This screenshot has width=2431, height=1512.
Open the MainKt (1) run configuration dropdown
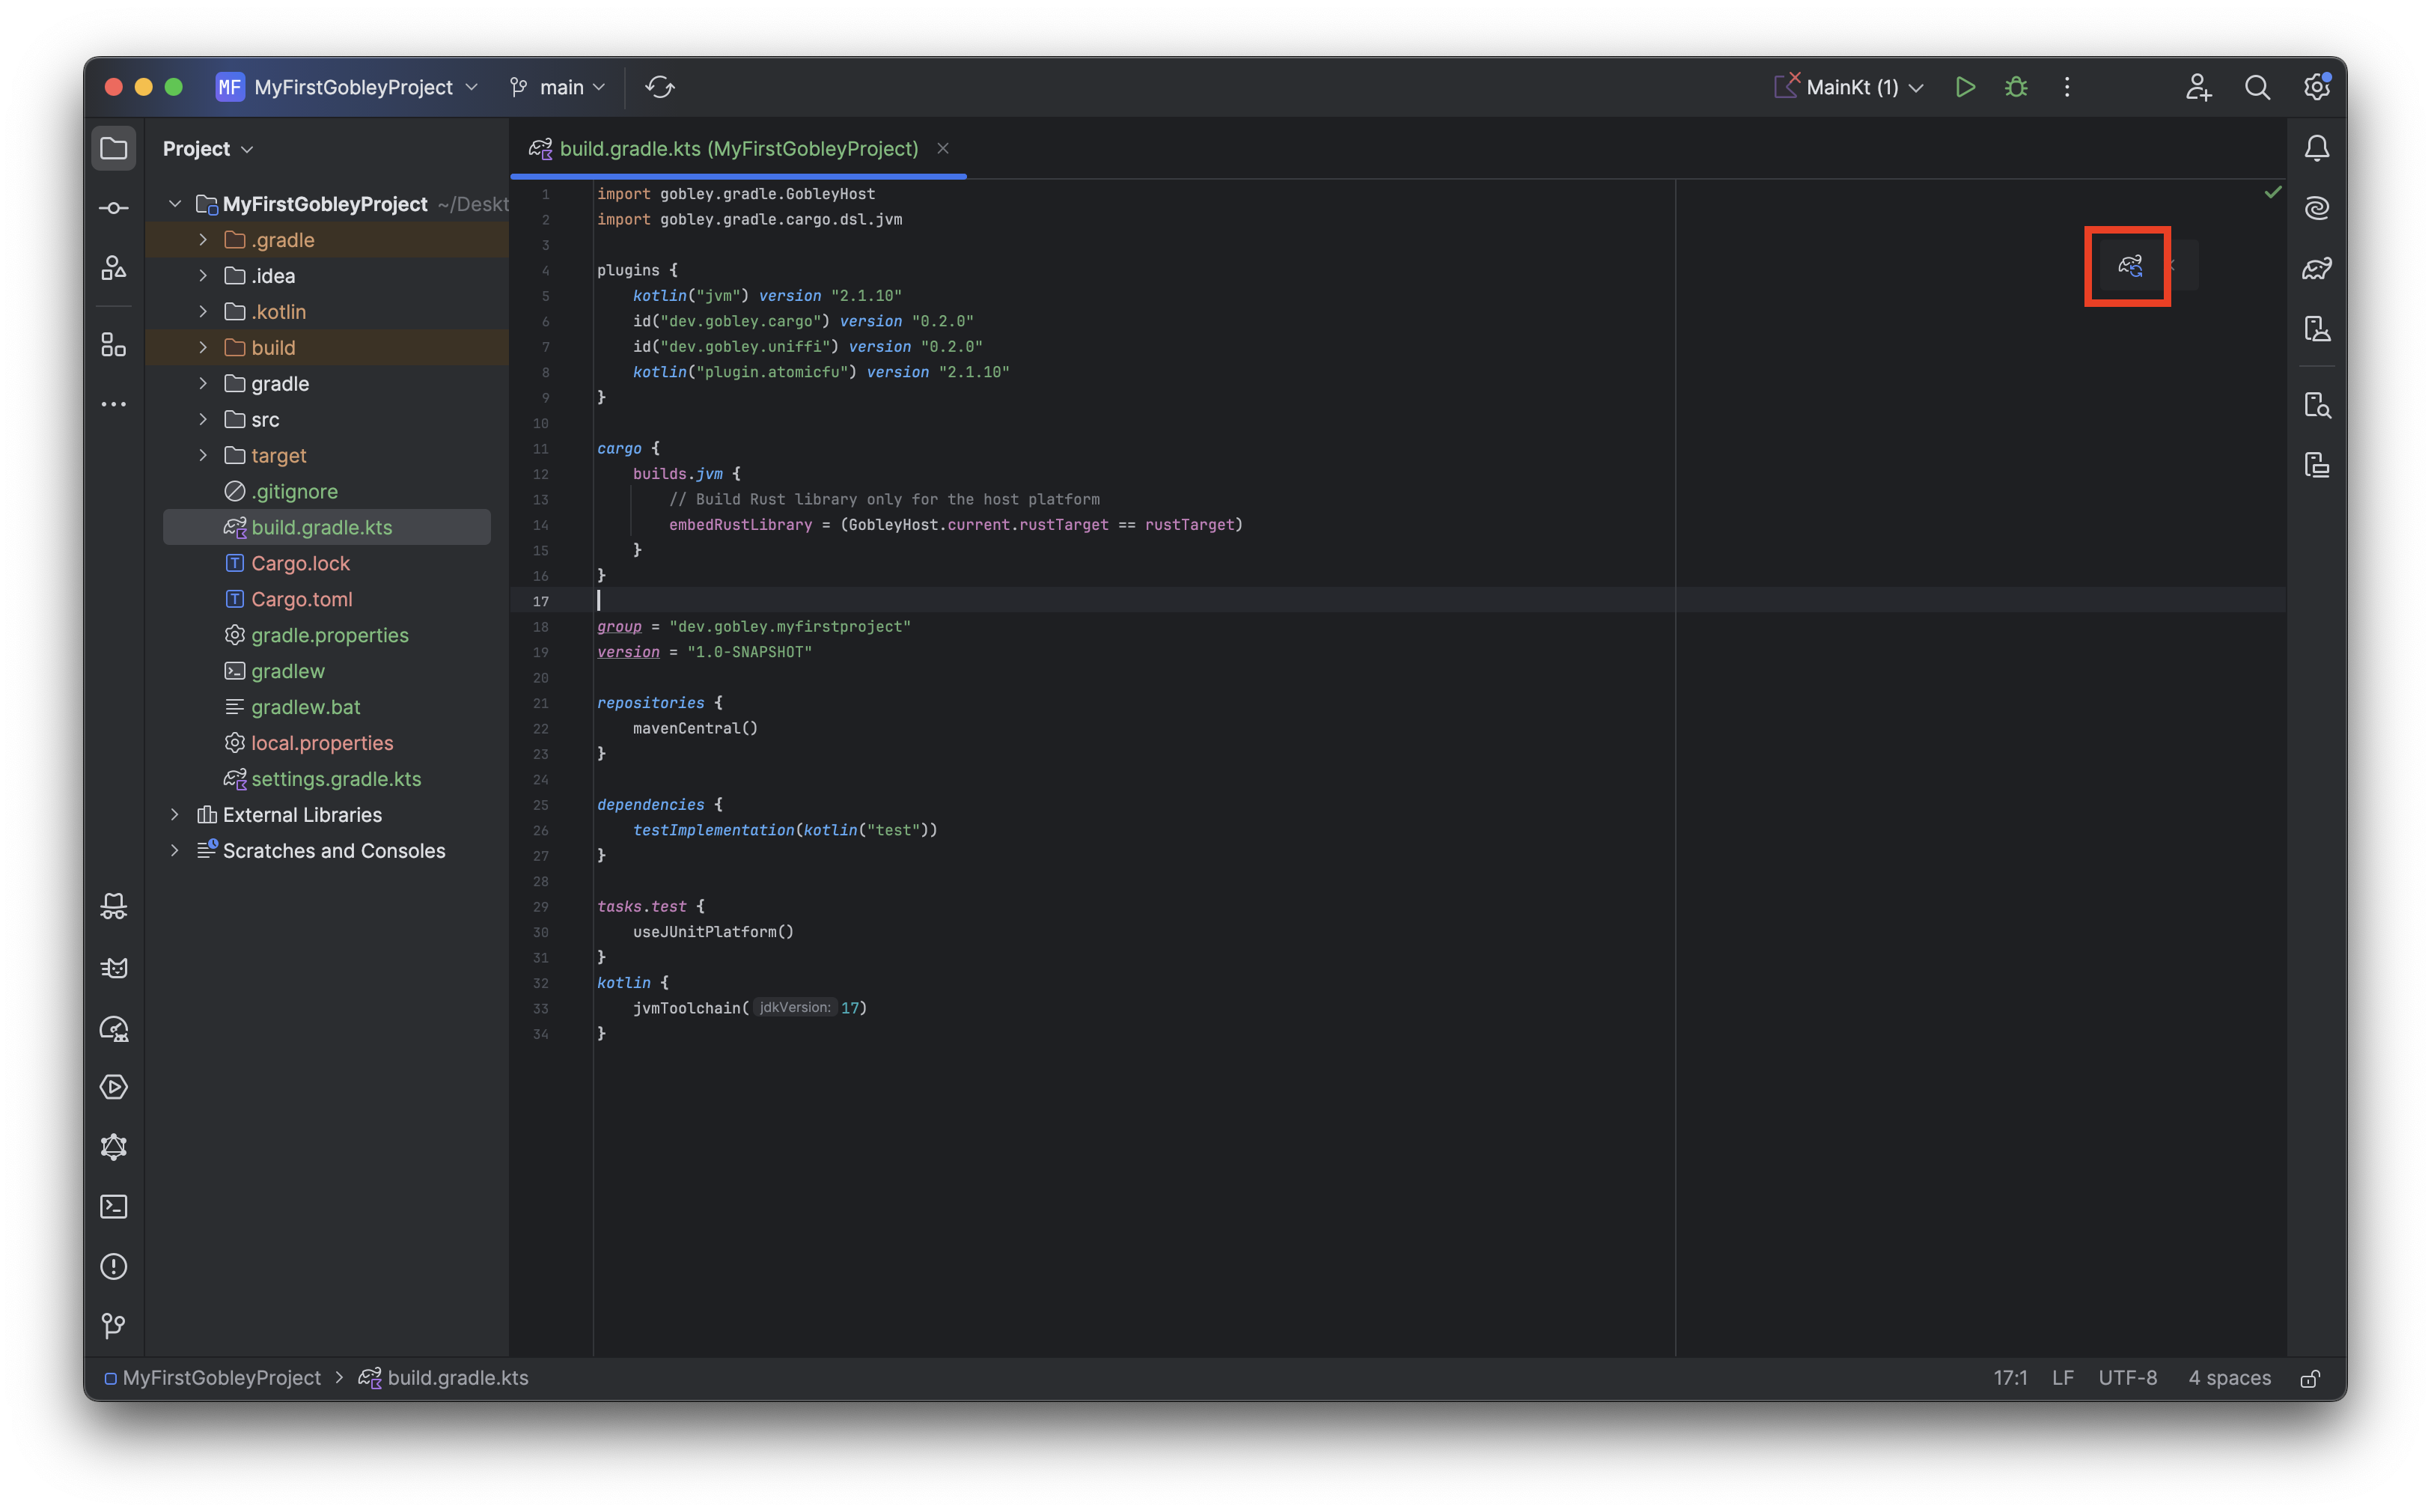(1849, 87)
